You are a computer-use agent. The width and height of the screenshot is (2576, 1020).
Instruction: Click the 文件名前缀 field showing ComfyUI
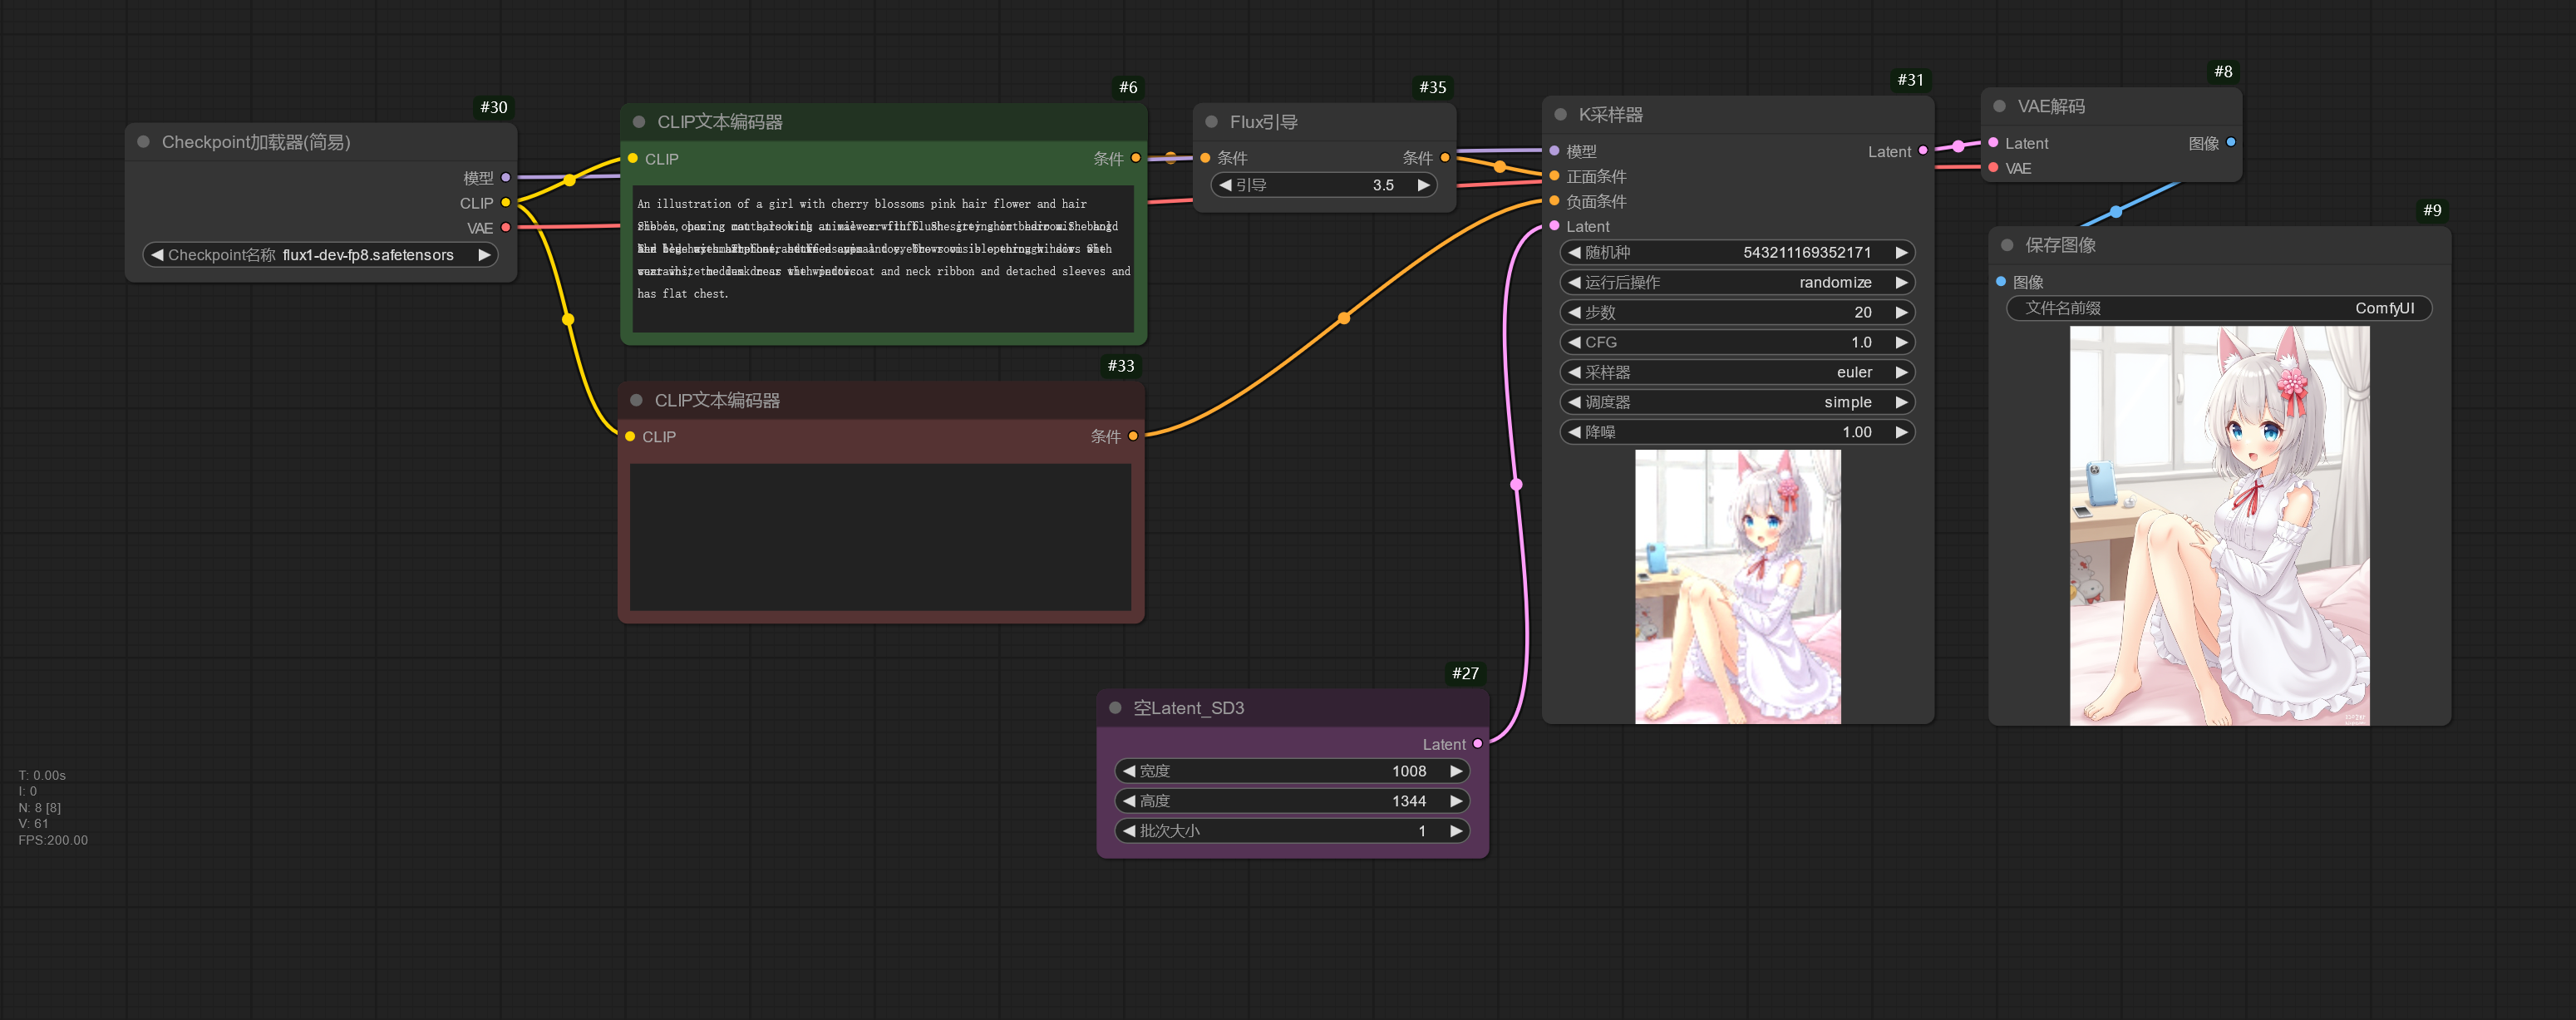coord(2218,308)
